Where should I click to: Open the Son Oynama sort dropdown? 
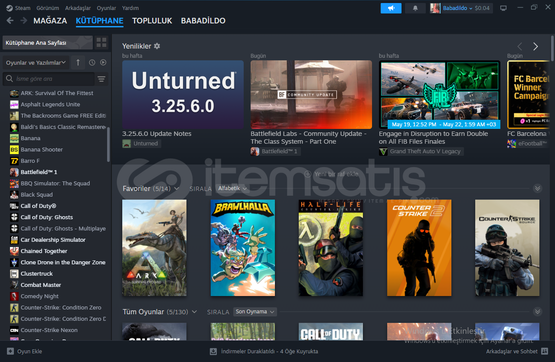pyautogui.click(x=255, y=312)
